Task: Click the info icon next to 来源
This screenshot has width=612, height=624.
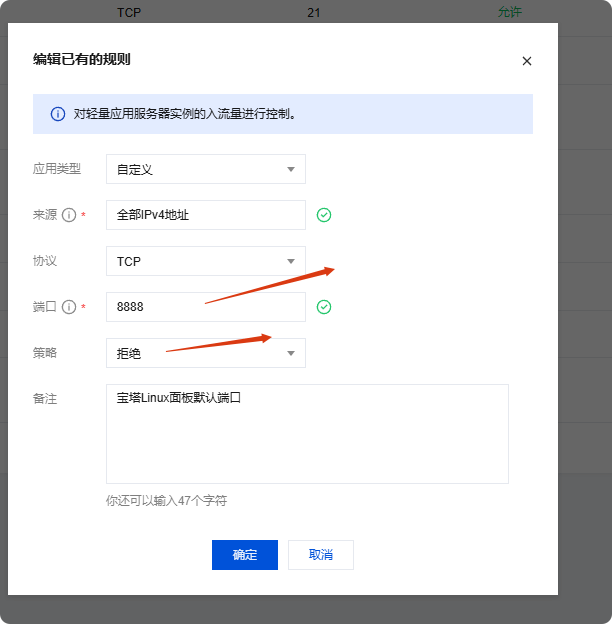Action: tap(69, 215)
